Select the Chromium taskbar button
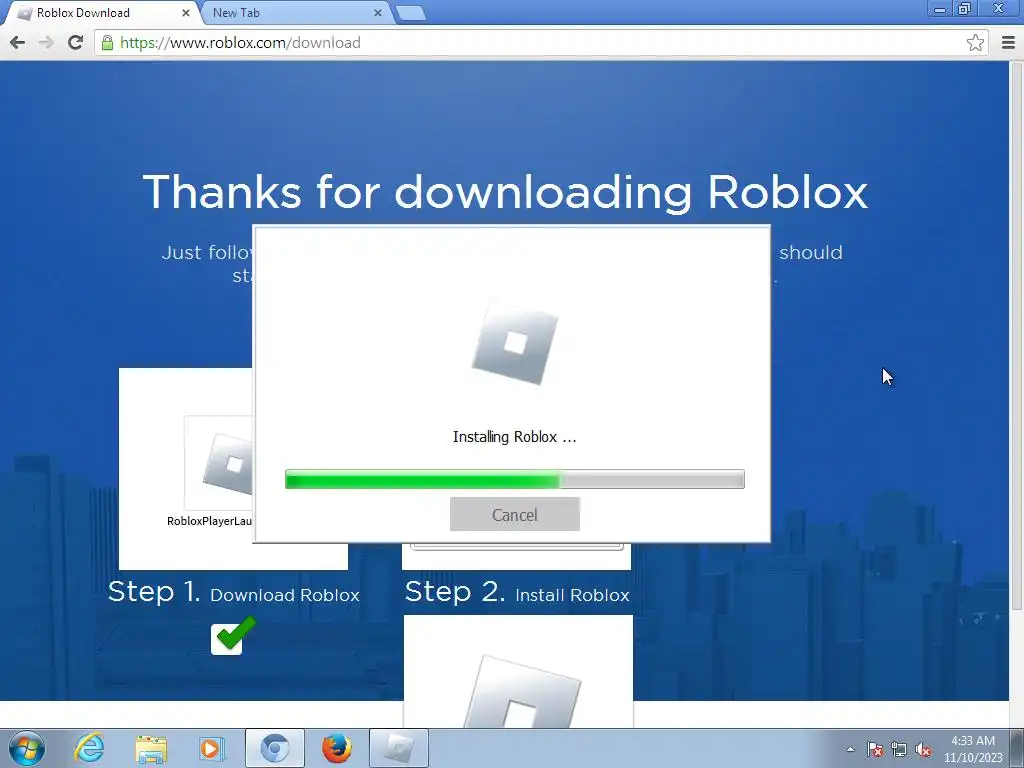The image size is (1024, 768). tap(274, 748)
